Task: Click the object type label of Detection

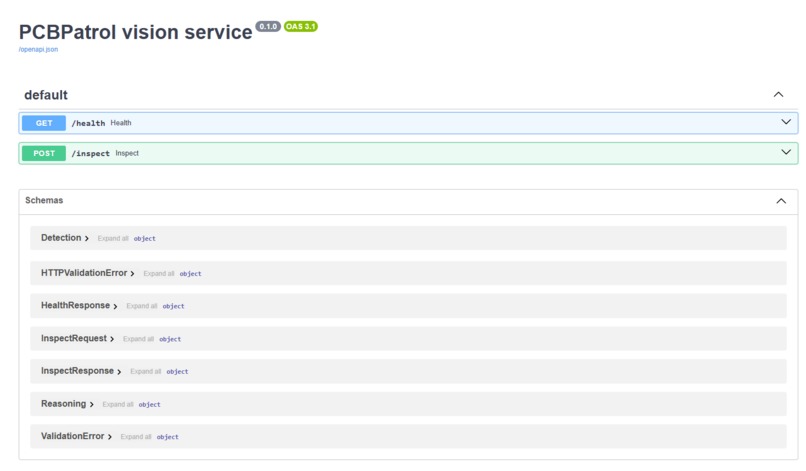Action: pyautogui.click(x=144, y=239)
